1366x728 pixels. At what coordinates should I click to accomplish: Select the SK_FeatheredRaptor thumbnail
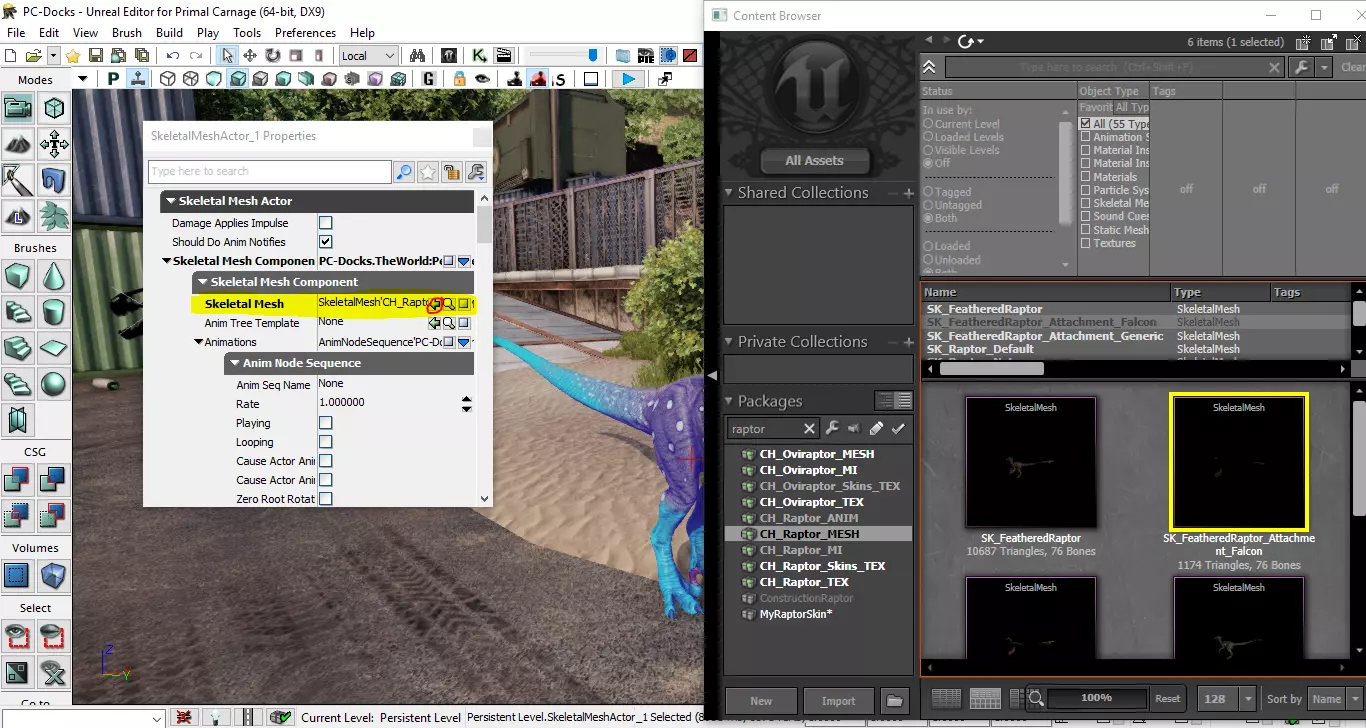click(1031, 464)
